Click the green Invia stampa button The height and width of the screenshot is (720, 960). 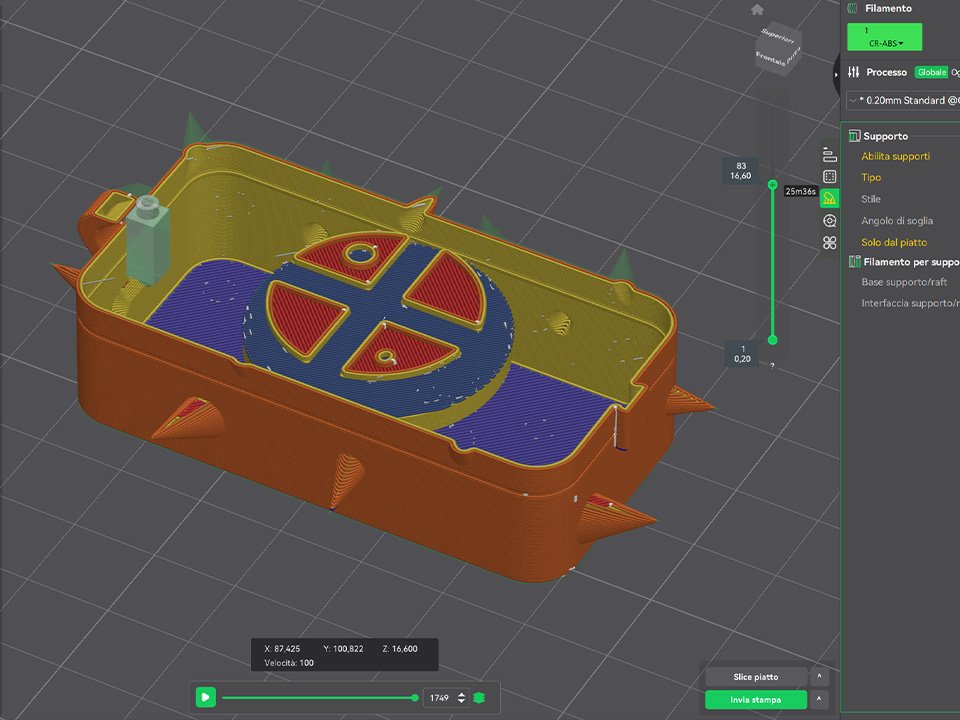755,699
